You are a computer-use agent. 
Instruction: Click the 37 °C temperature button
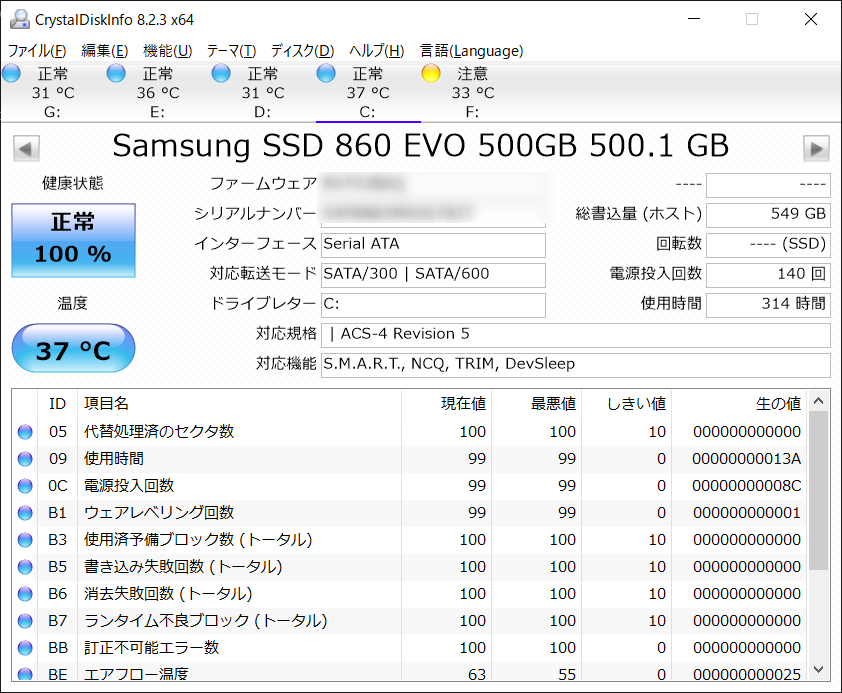74,348
